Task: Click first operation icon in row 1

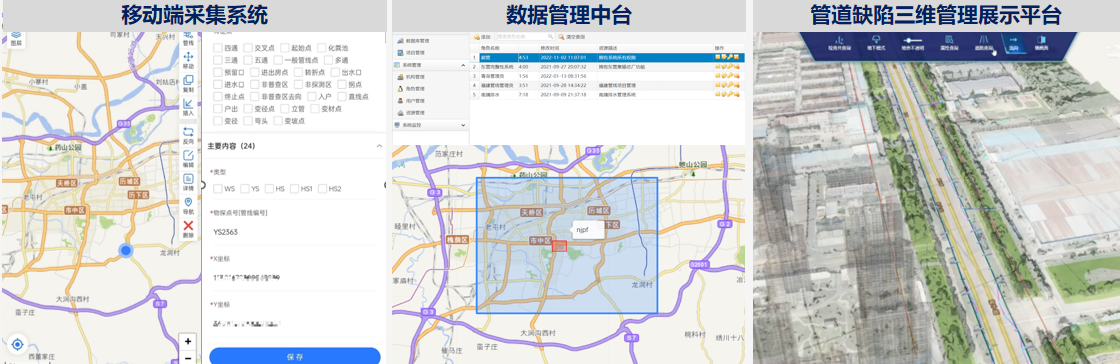Action: pos(718,56)
